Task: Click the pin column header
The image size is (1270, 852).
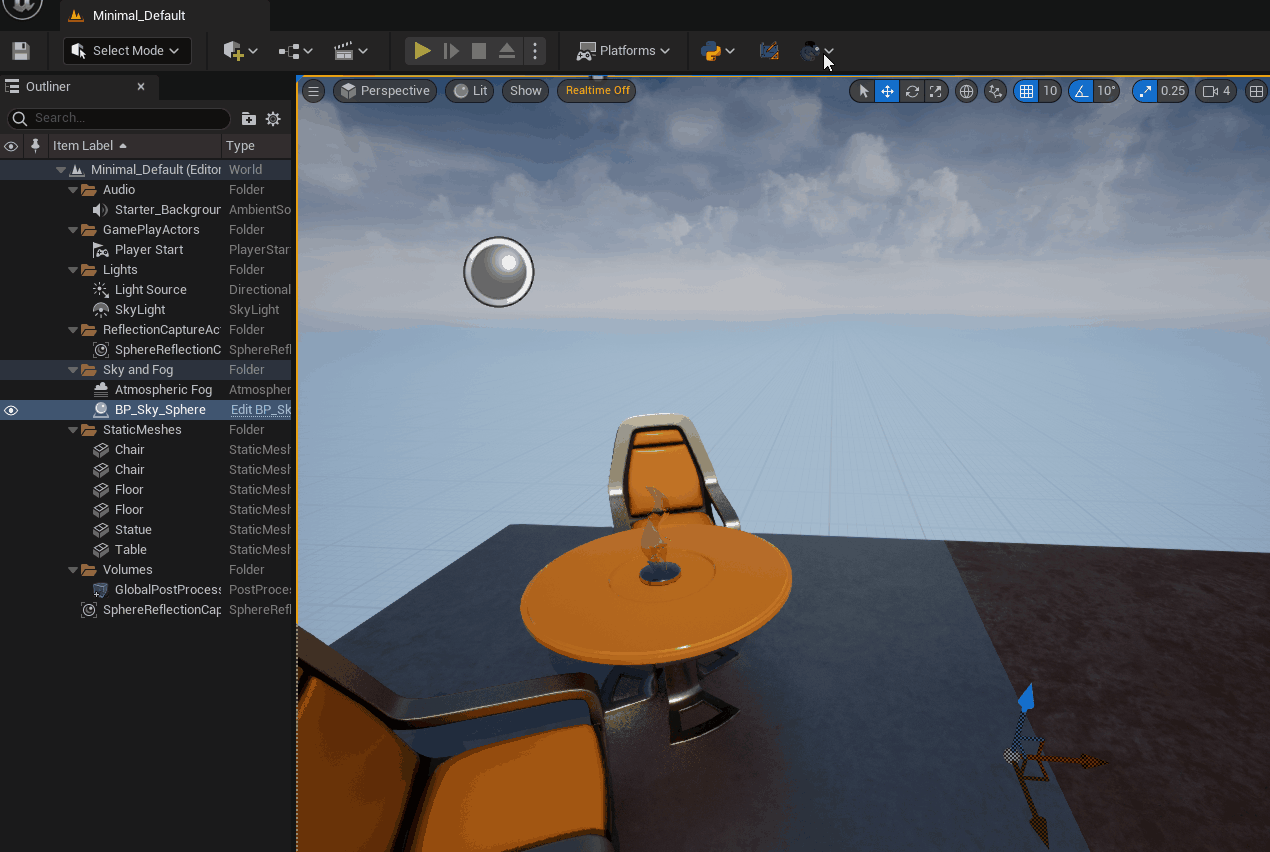Action: pyautogui.click(x=36, y=146)
